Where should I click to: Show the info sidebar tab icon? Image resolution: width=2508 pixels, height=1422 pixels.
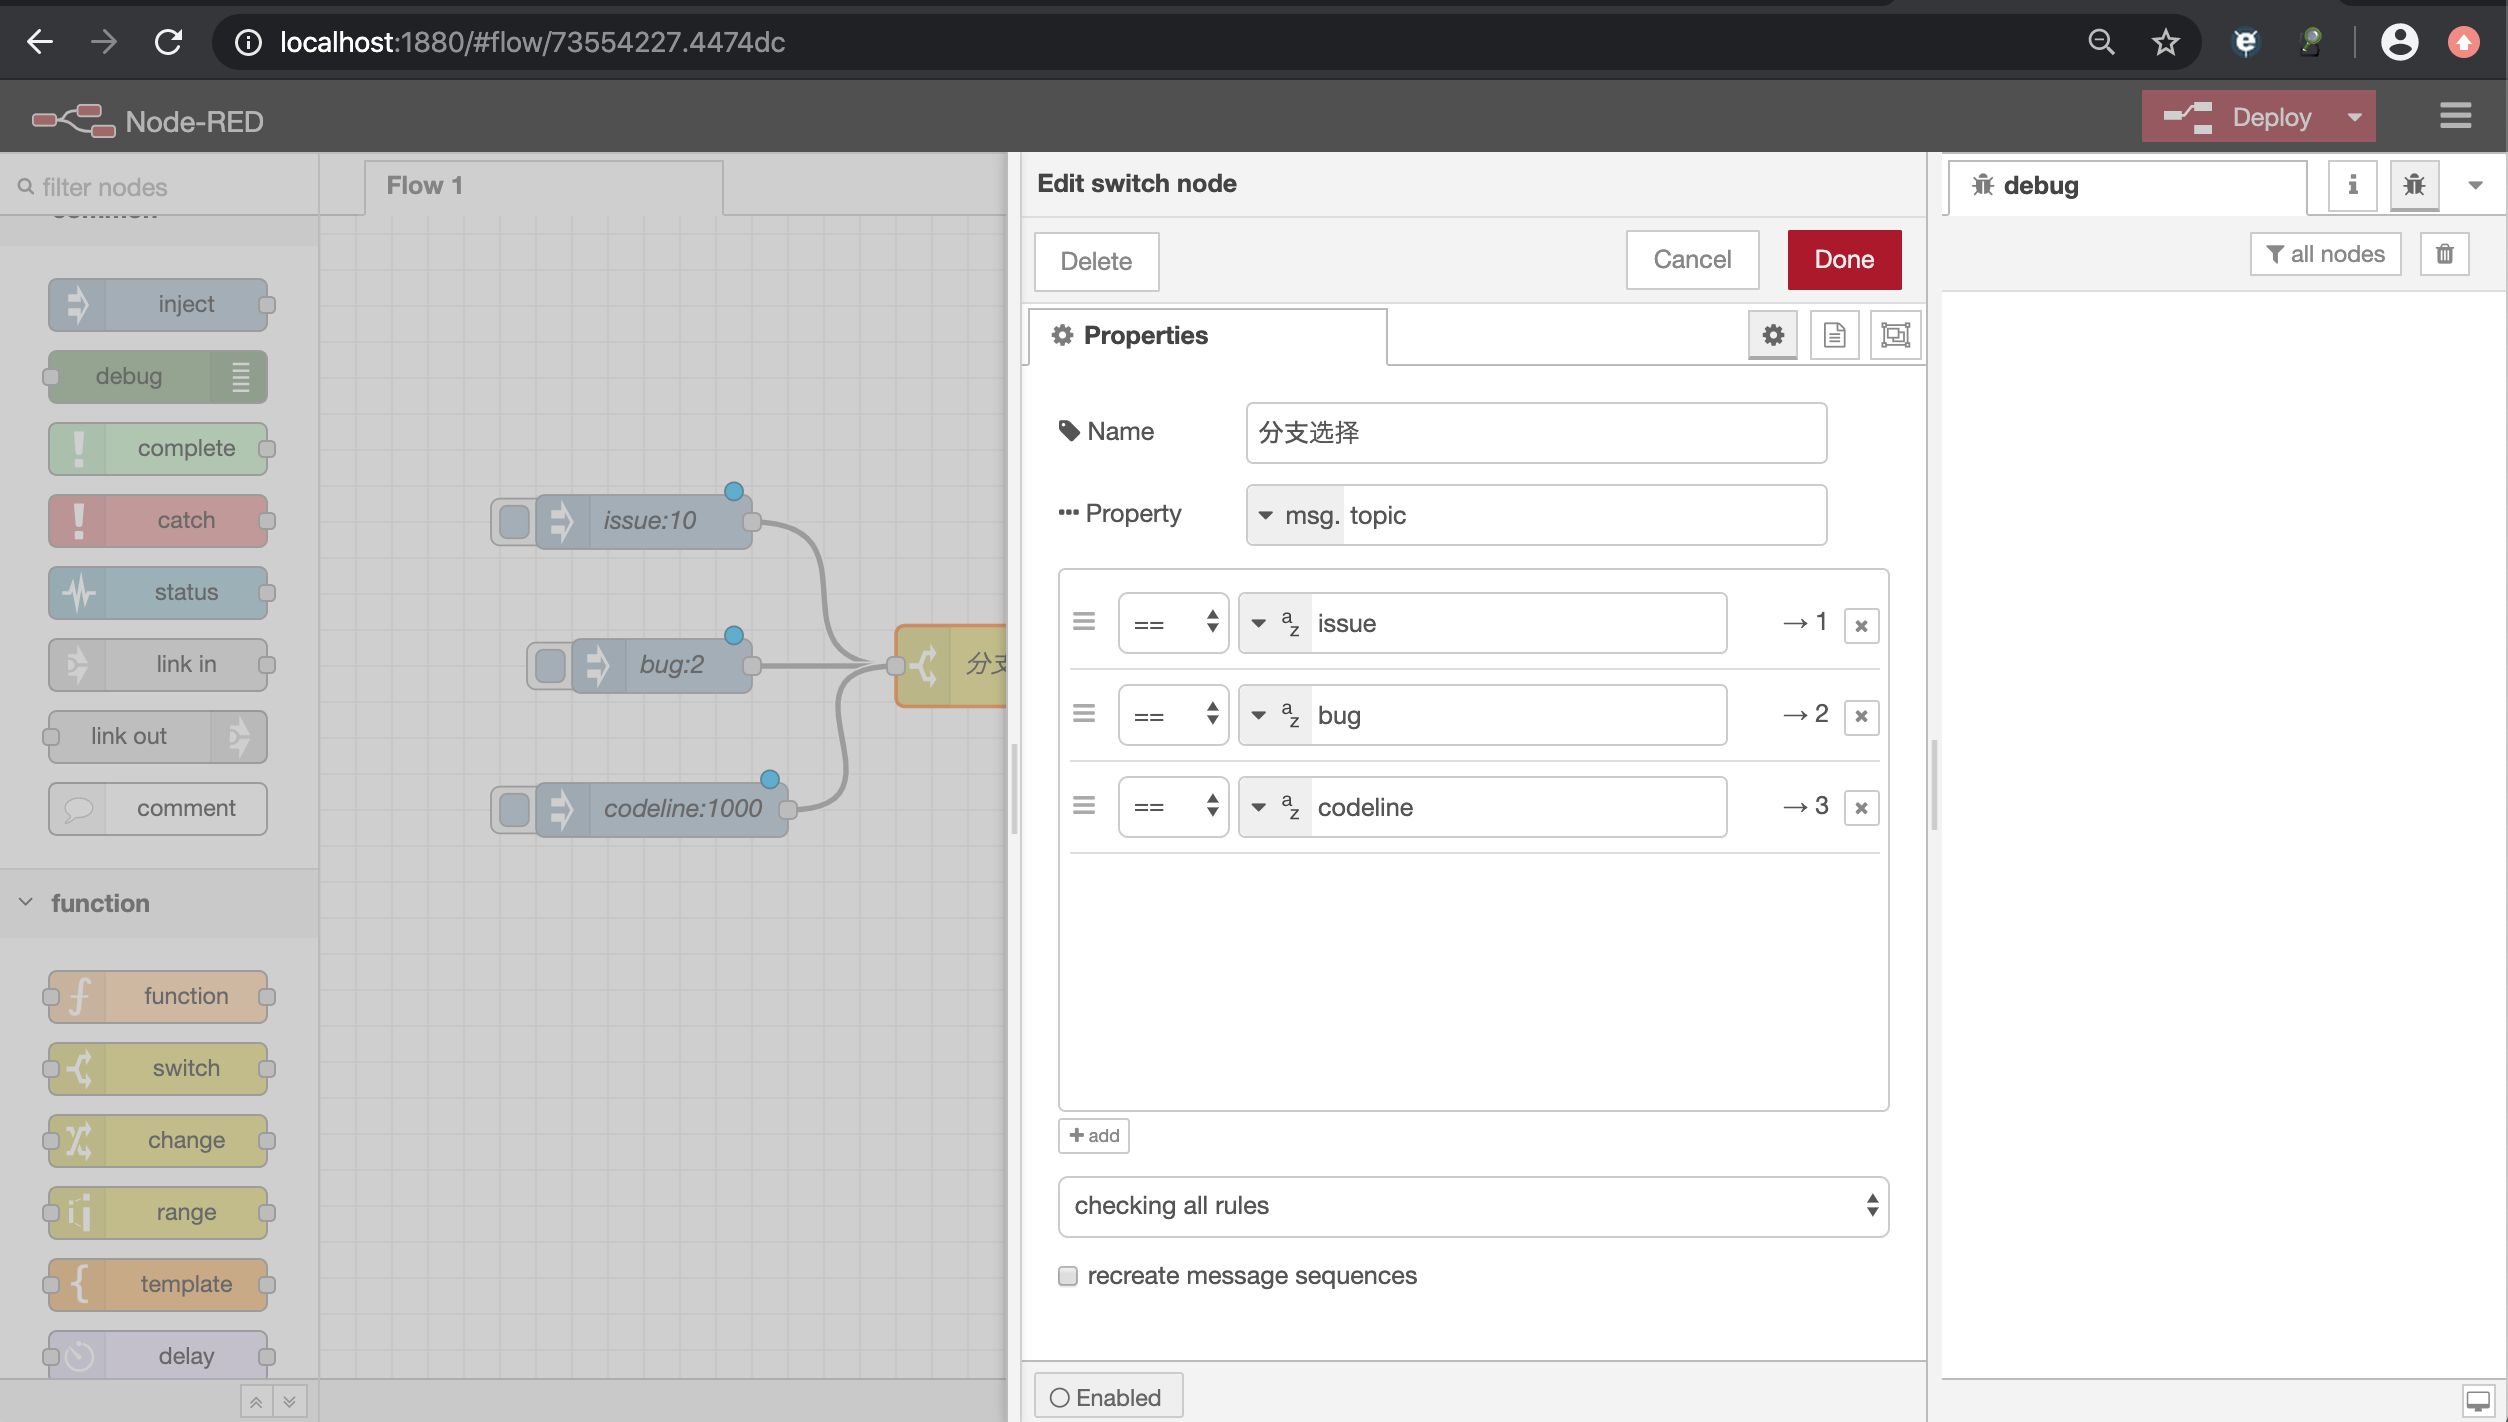[x=2353, y=185]
